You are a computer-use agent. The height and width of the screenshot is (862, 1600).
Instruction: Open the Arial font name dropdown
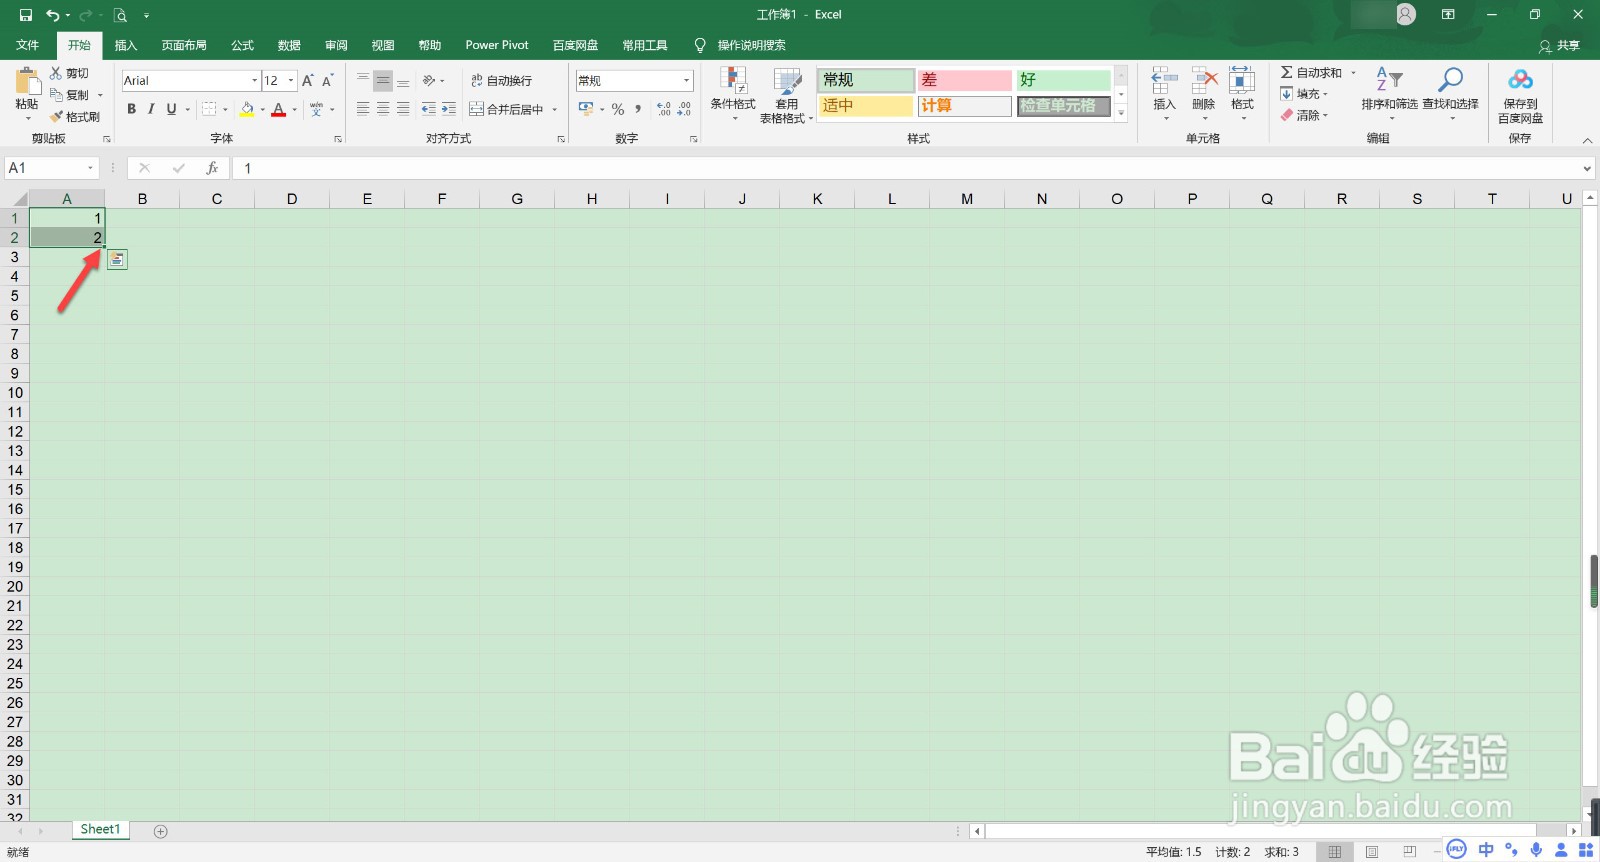pos(254,81)
